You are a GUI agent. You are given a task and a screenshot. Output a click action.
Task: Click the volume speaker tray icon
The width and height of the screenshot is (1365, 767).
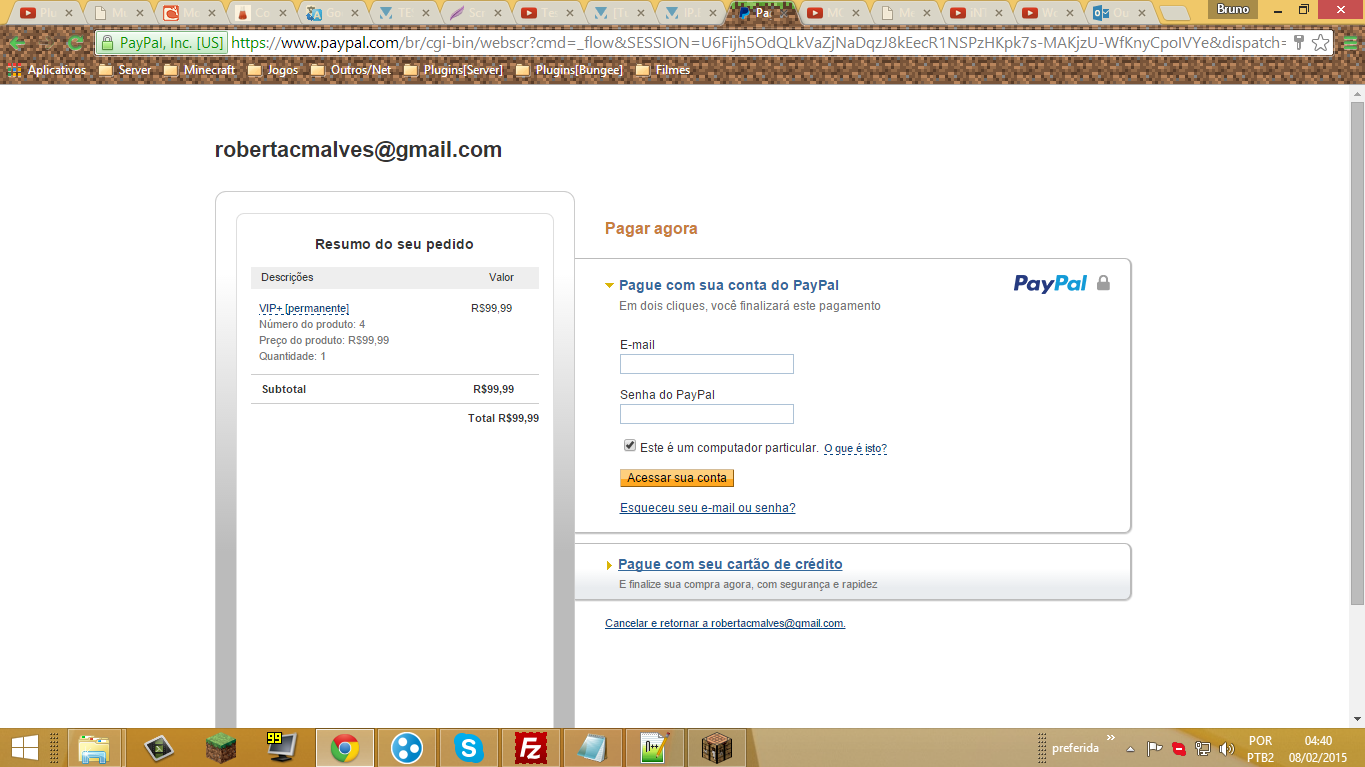pyautogui.click(x=1226, y=748)
